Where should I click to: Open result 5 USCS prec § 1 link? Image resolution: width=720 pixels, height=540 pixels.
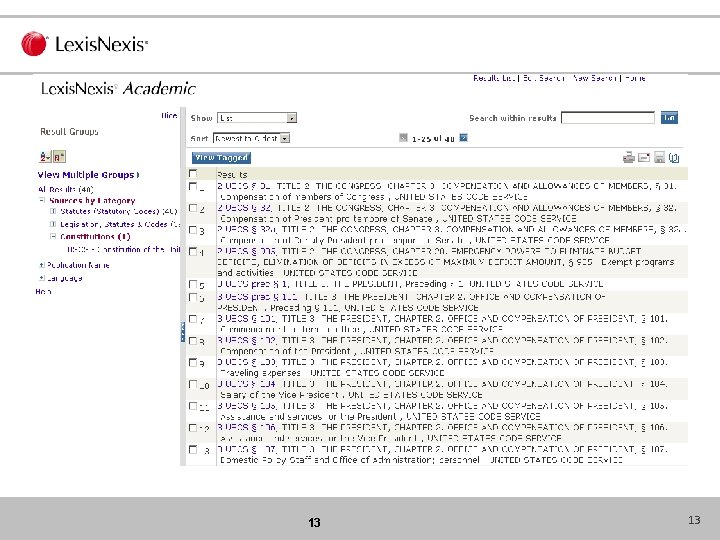[x=252, y=284]
